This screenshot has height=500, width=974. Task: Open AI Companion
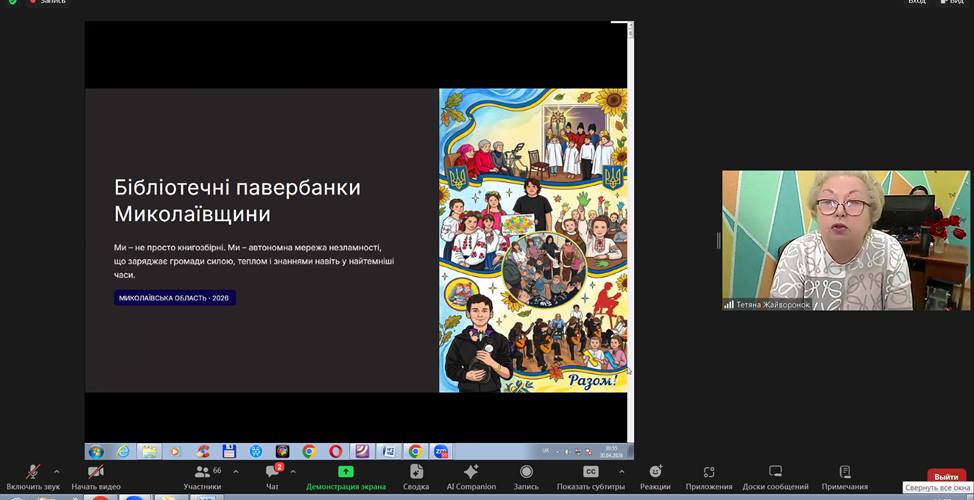click(471, 478)
